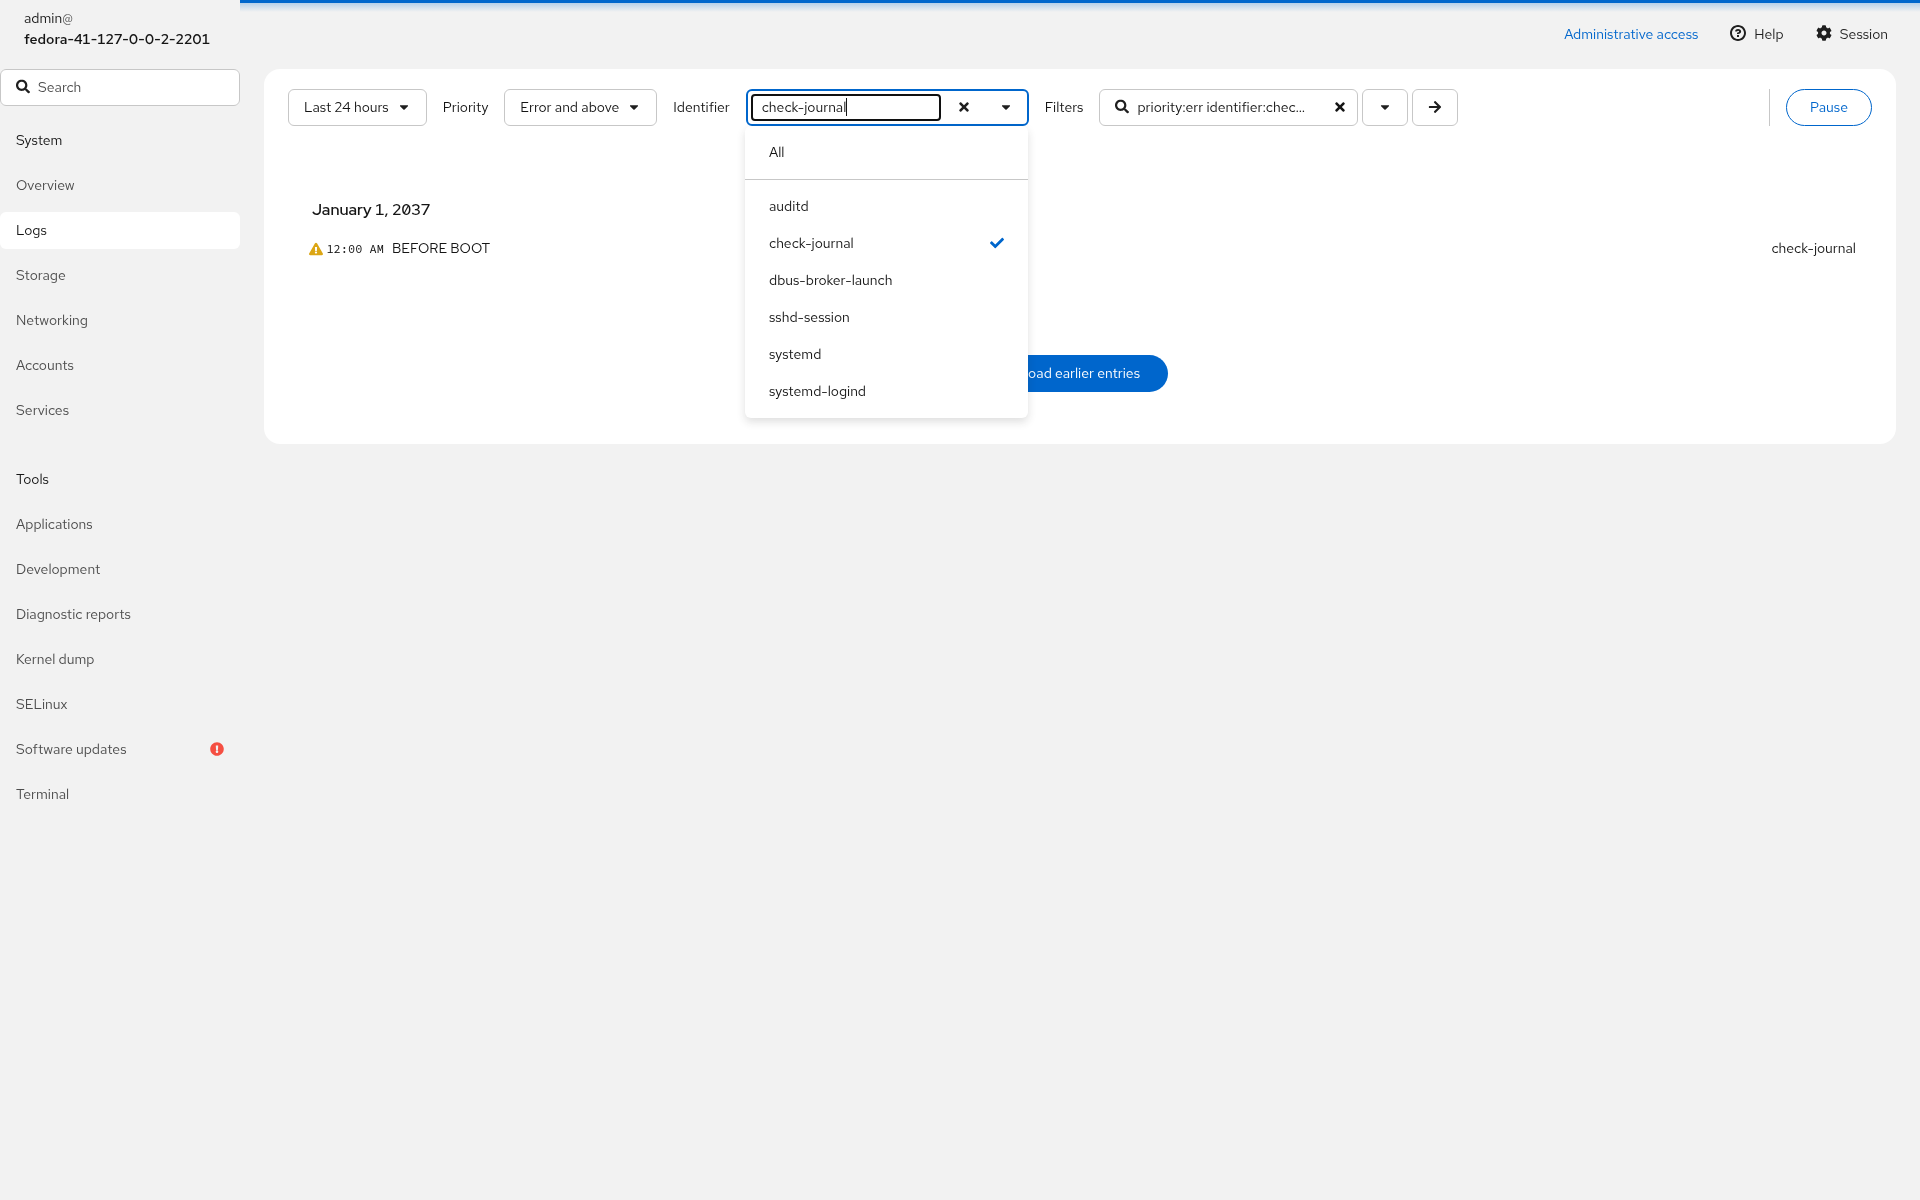
Task: Pick sshd-session from the identifier list
Action: [886, 317]
